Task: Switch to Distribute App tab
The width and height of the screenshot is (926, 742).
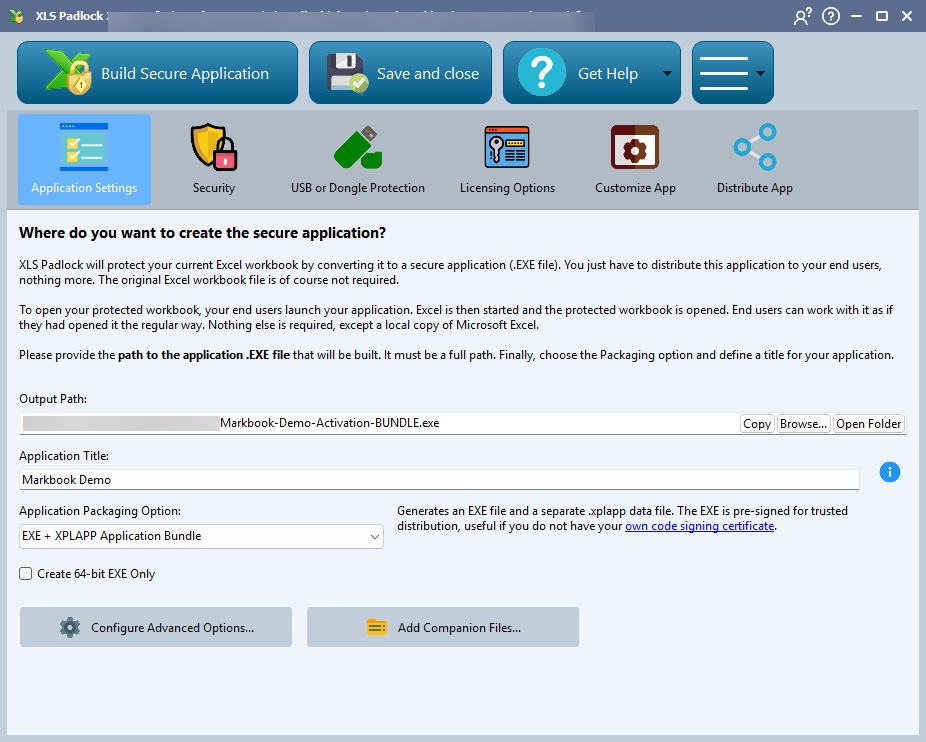Action: [755, 160]
